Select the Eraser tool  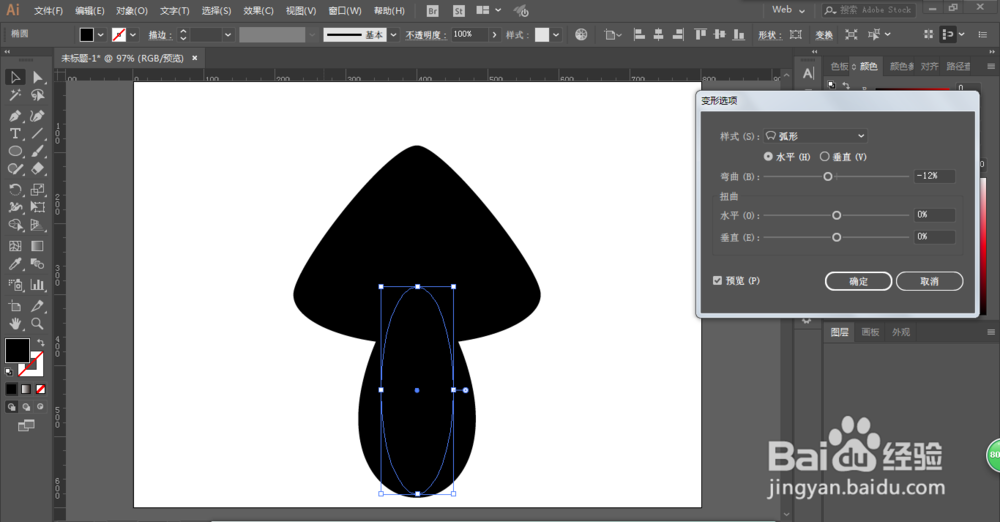38,169
